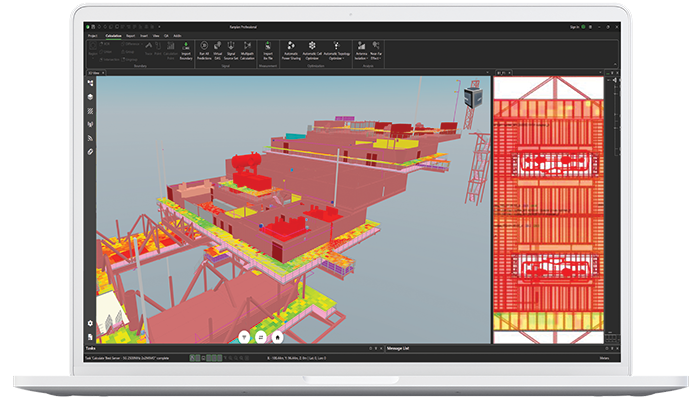Viewport: 700px width, 400px height.
Task: Open the Project menu tab
Action: [92, 36]
